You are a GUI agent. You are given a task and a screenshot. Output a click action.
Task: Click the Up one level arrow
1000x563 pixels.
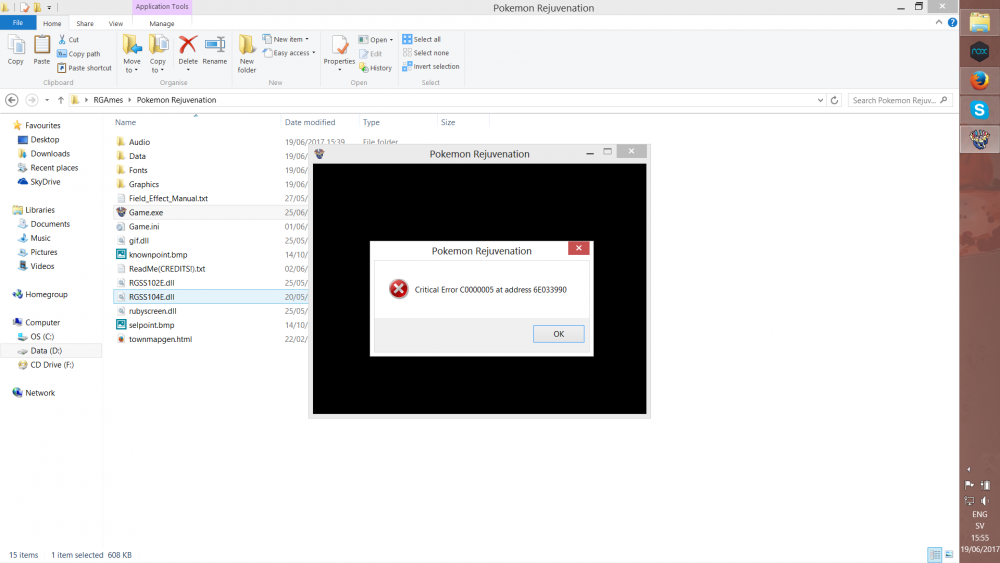point(61,100)
